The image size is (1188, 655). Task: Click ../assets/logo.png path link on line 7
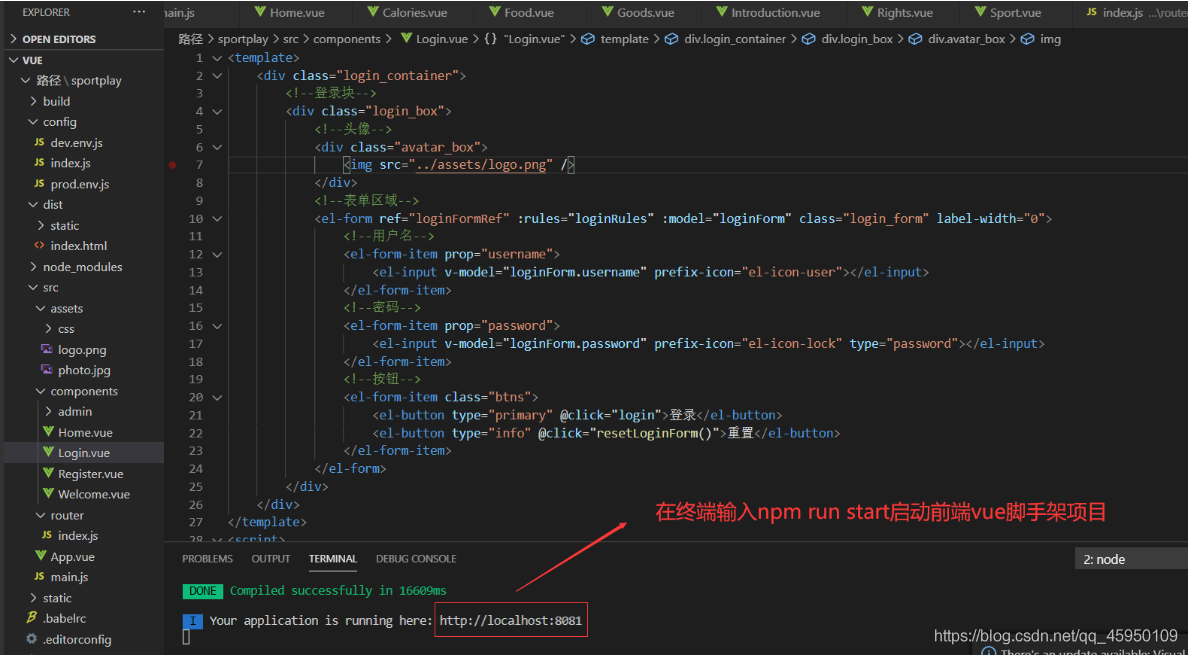click(481, 165)
